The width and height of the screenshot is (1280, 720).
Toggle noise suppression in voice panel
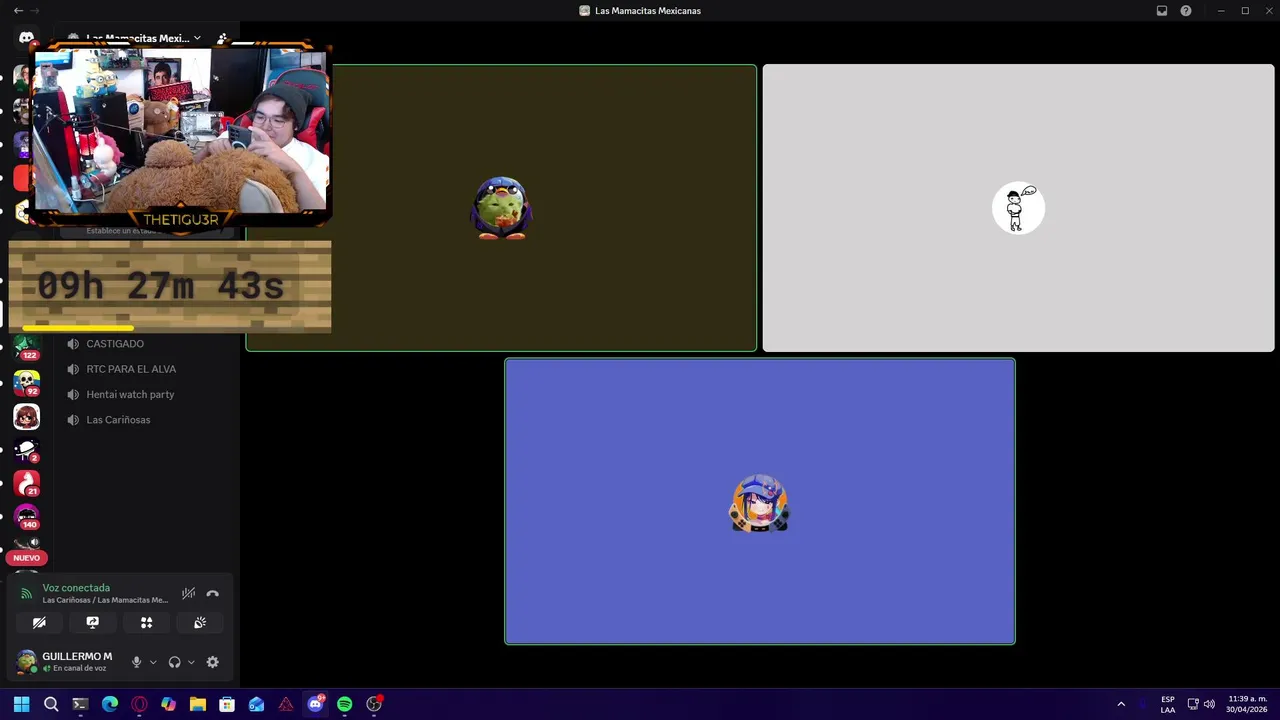[188, 593]
